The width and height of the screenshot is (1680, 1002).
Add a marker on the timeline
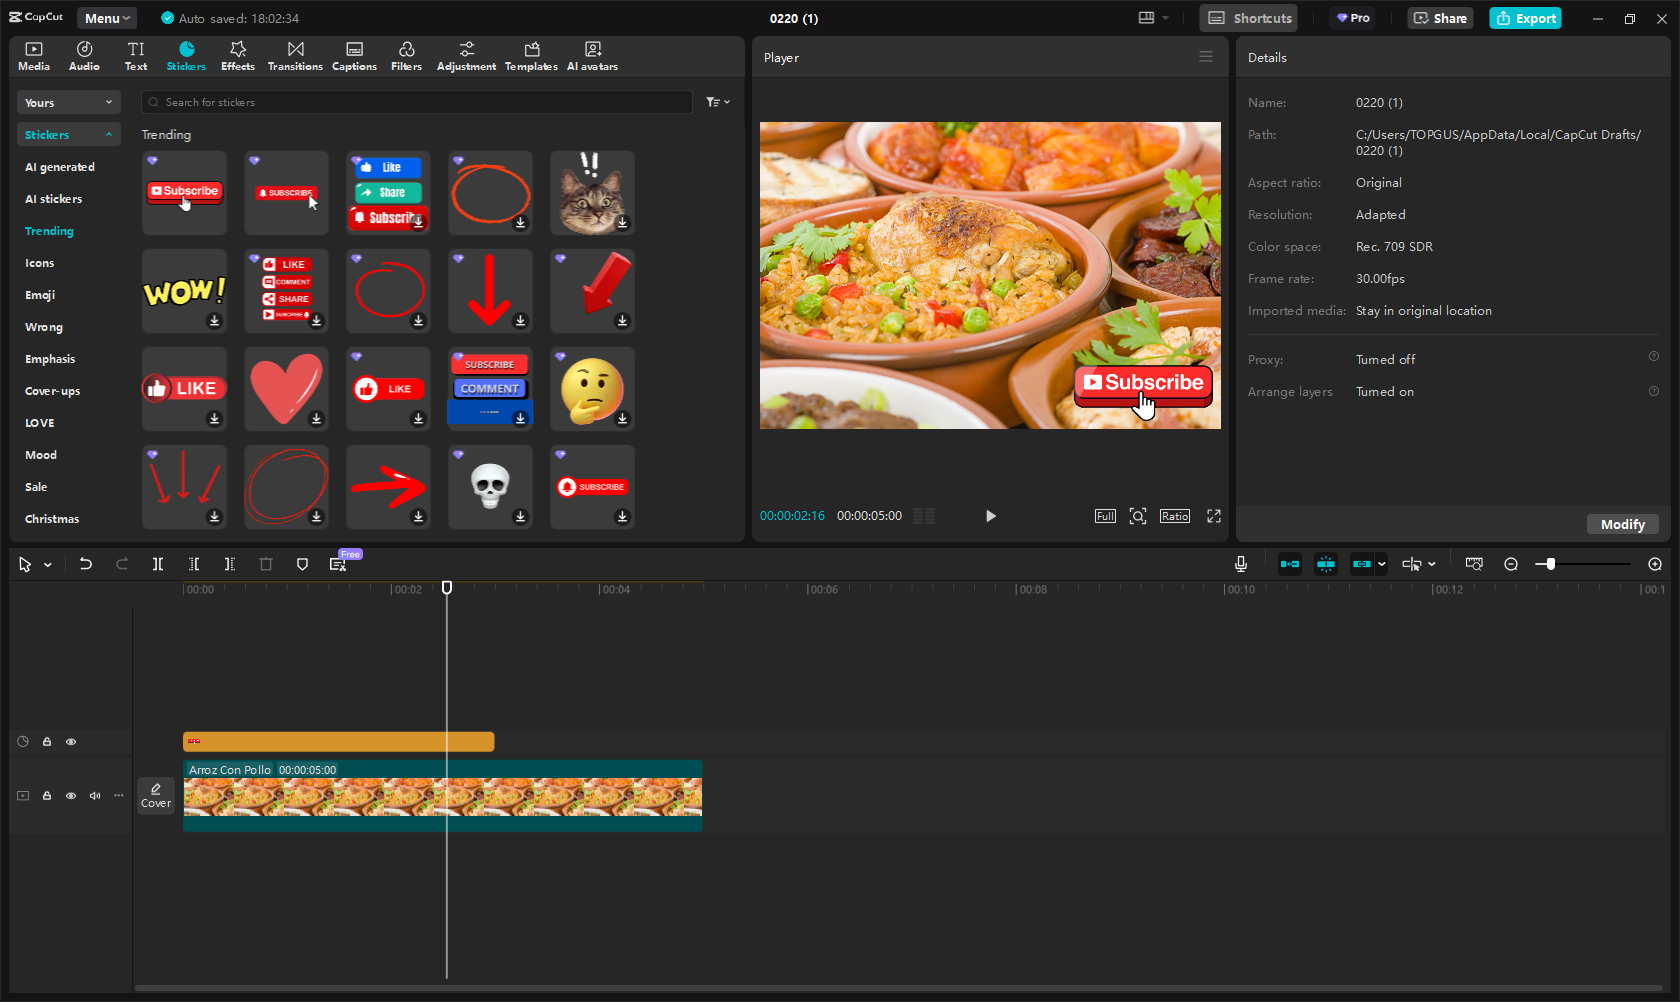(302, 565)
